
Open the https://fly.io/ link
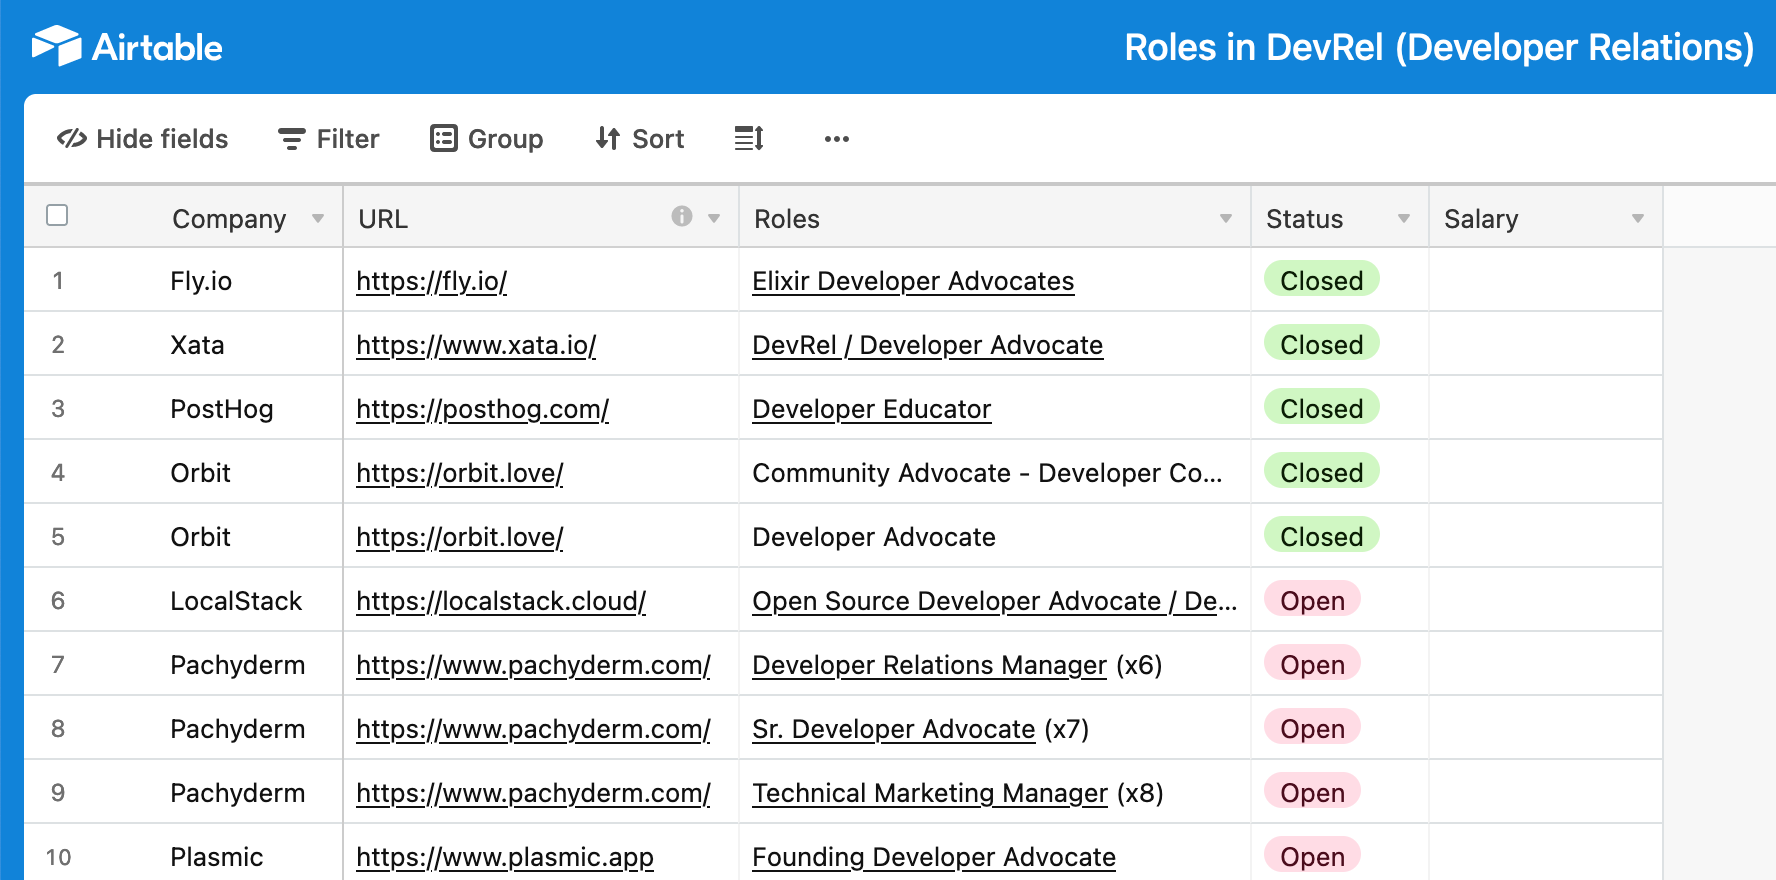pos(432,281)
